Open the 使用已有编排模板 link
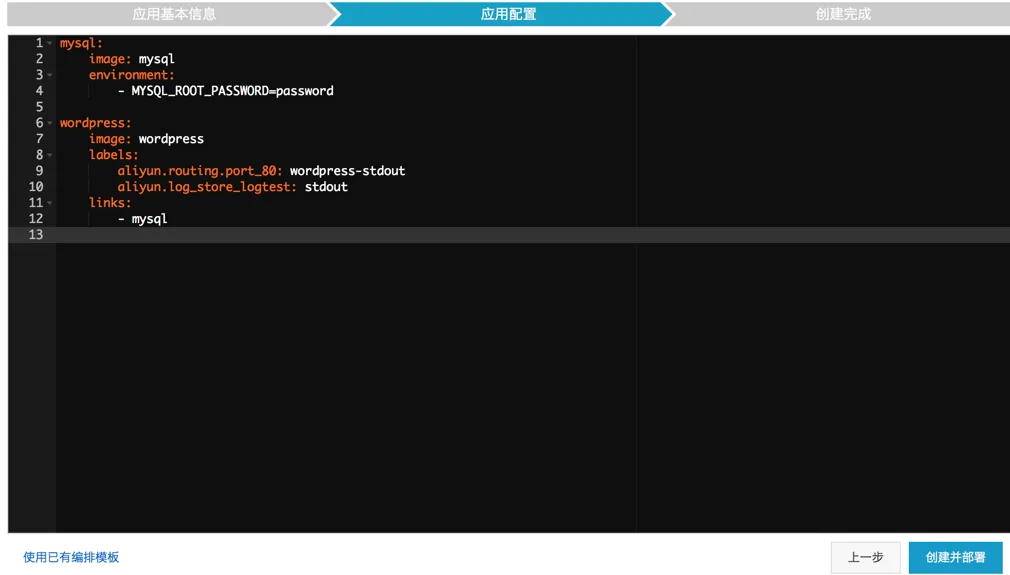The width and height of the screenshot is (1010, 575). coord(71,557)
